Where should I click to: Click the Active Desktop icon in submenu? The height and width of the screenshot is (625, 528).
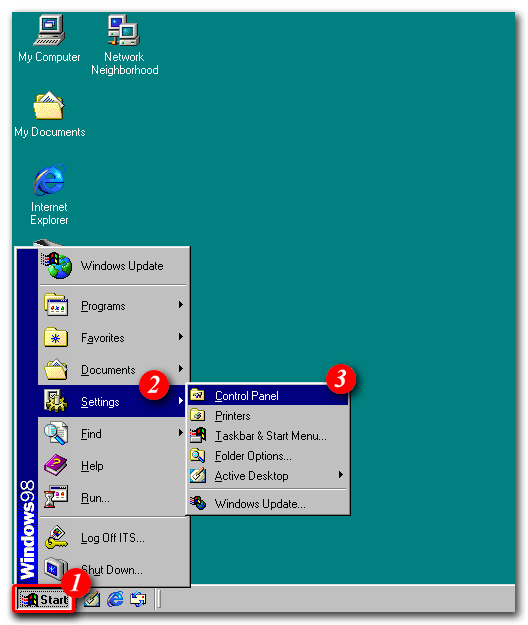pyautogui.click(x=198, y=475)
